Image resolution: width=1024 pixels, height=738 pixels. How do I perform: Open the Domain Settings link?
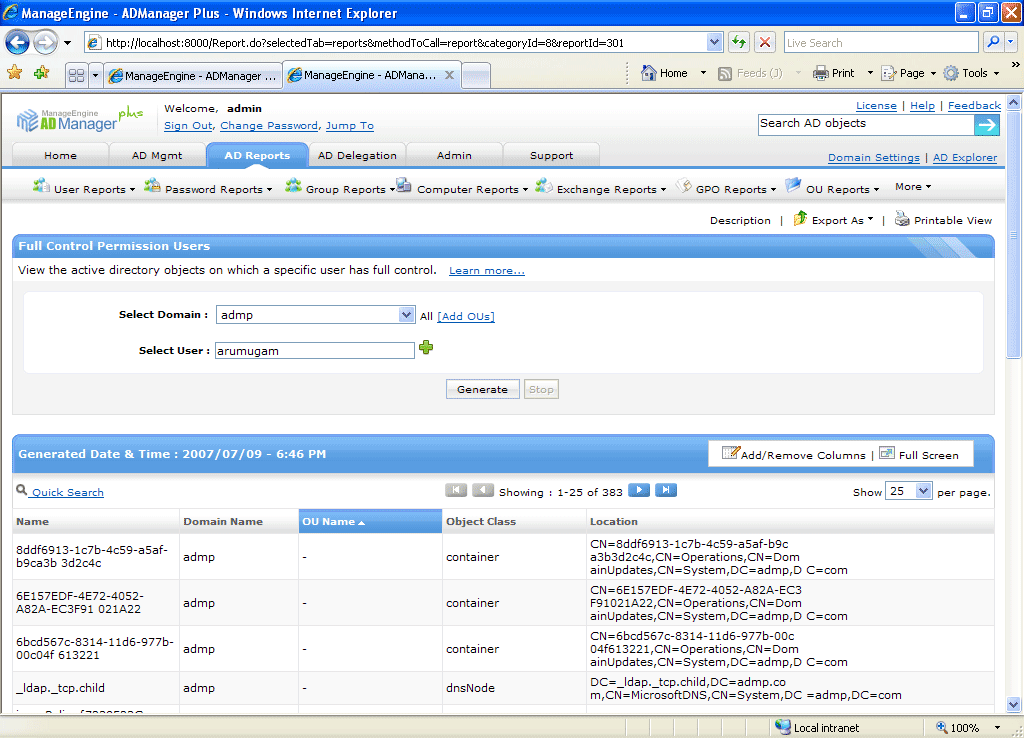click(x=874, y=157)
